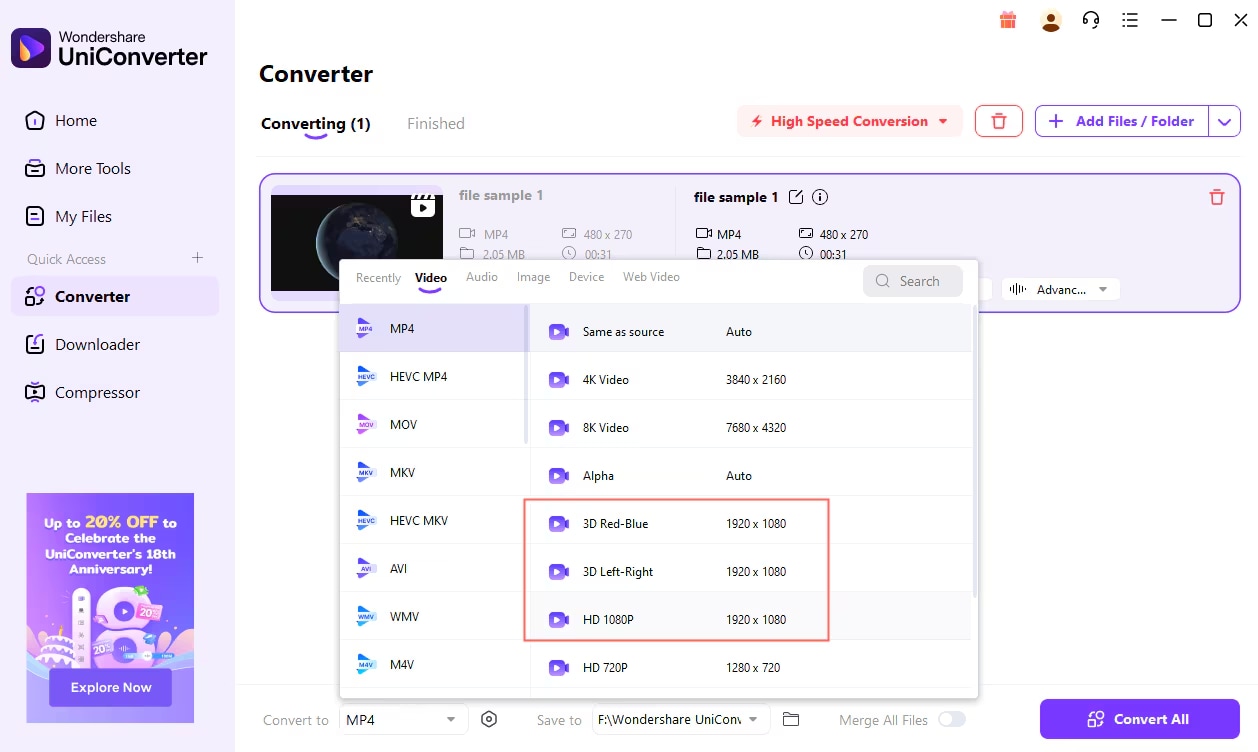Expand the Convert to MP4 dropdown
Image resolution: width=1258 pixels, height=752 pixels.
pyautogui.click(x=404, y=719)
